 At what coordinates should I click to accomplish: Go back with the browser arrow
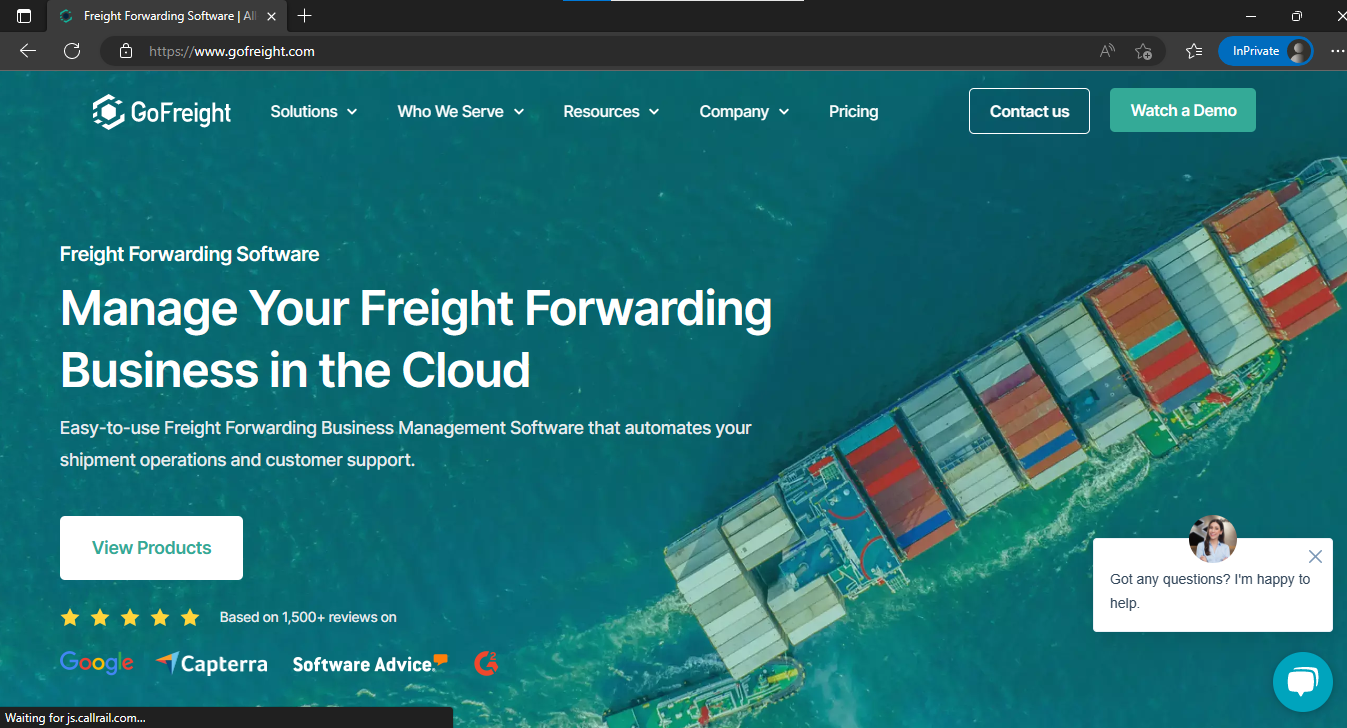click(28, 51)
